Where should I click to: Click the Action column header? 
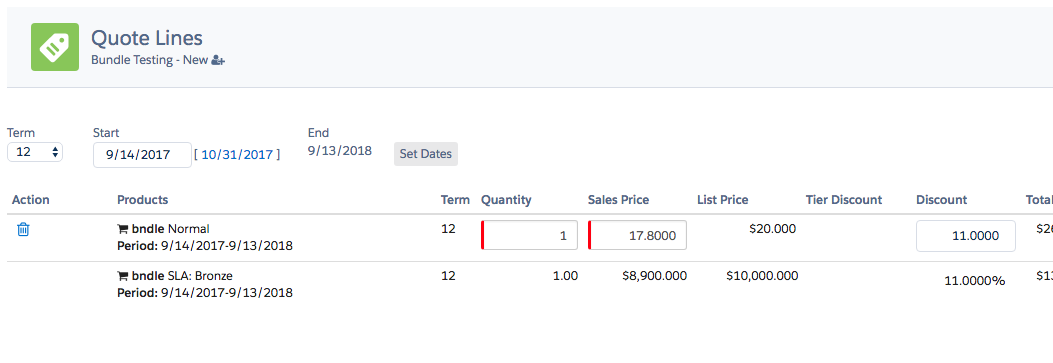pyautogui.click(x=31, y=200)
